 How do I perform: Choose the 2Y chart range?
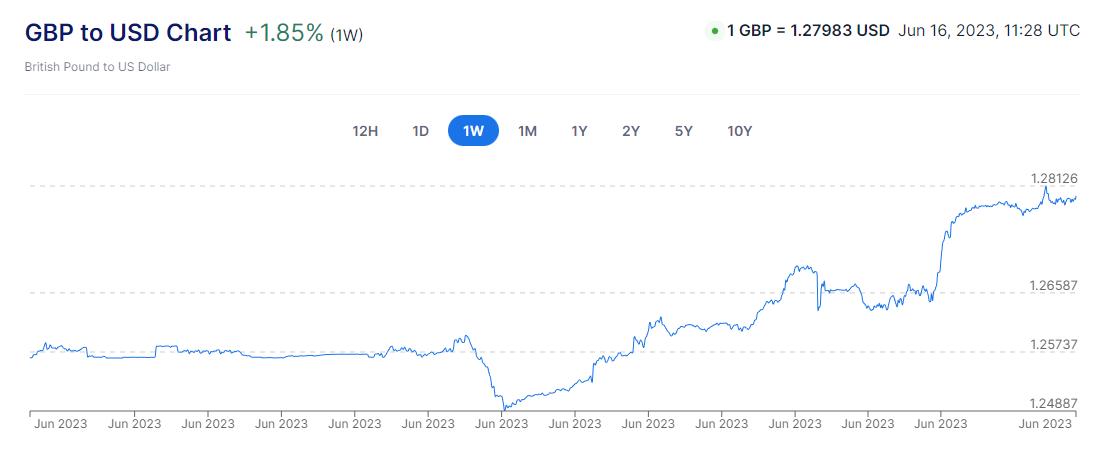[631, 131]
